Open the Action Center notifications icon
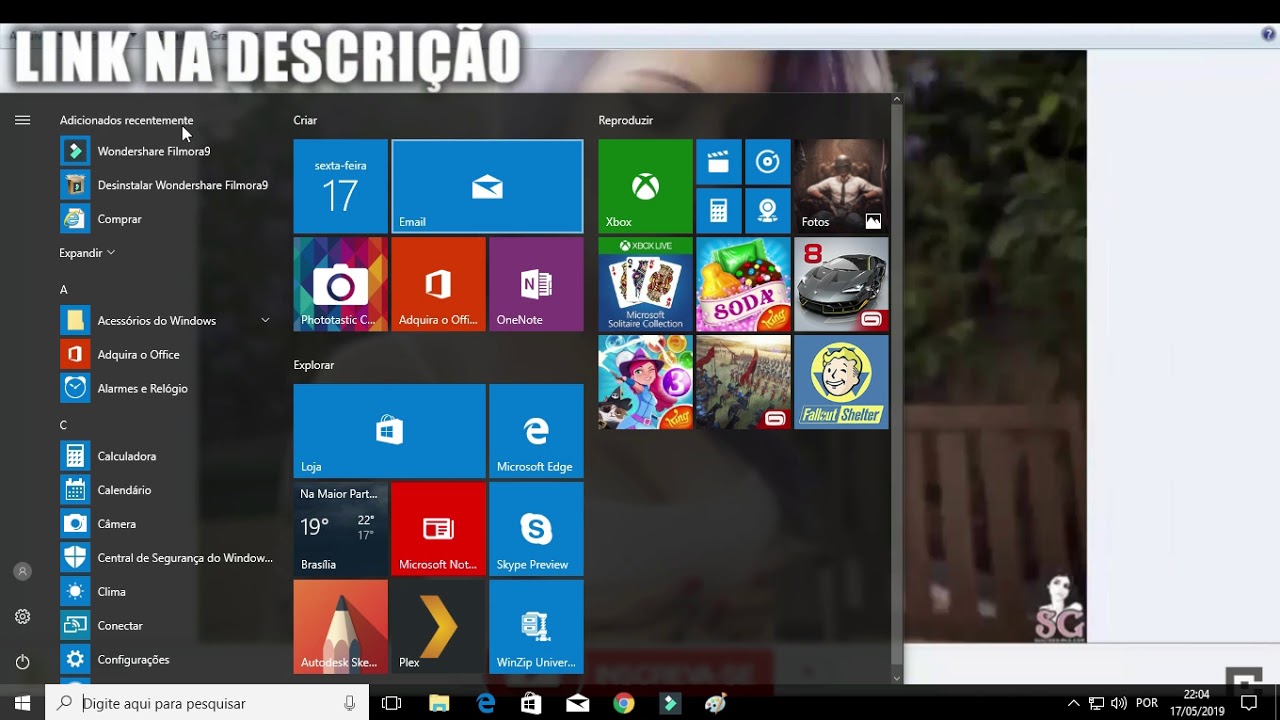This screenshot has height=720, width=1280. pos(1248,703)
